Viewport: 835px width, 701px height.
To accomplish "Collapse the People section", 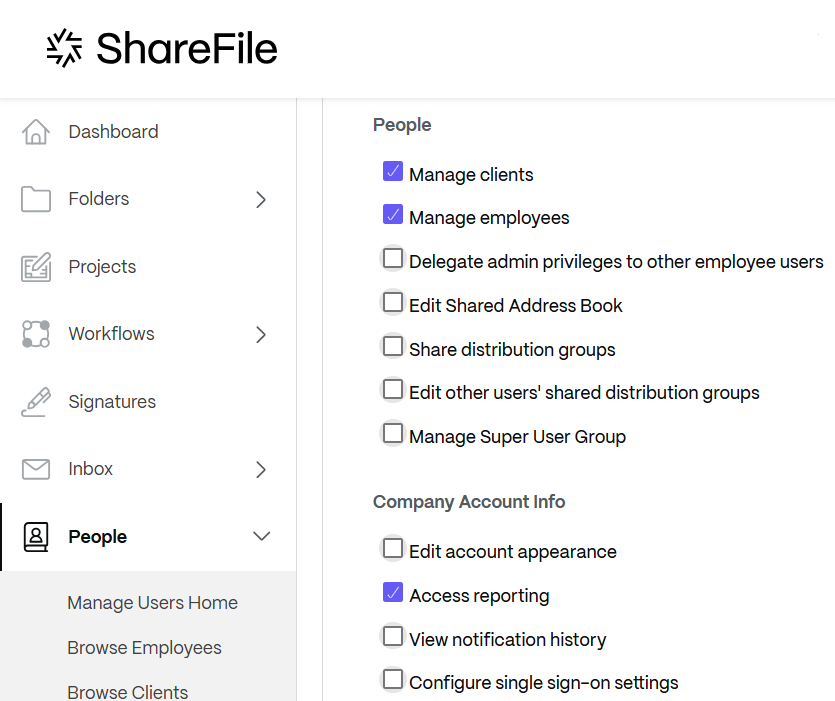I will pos(261,536).
